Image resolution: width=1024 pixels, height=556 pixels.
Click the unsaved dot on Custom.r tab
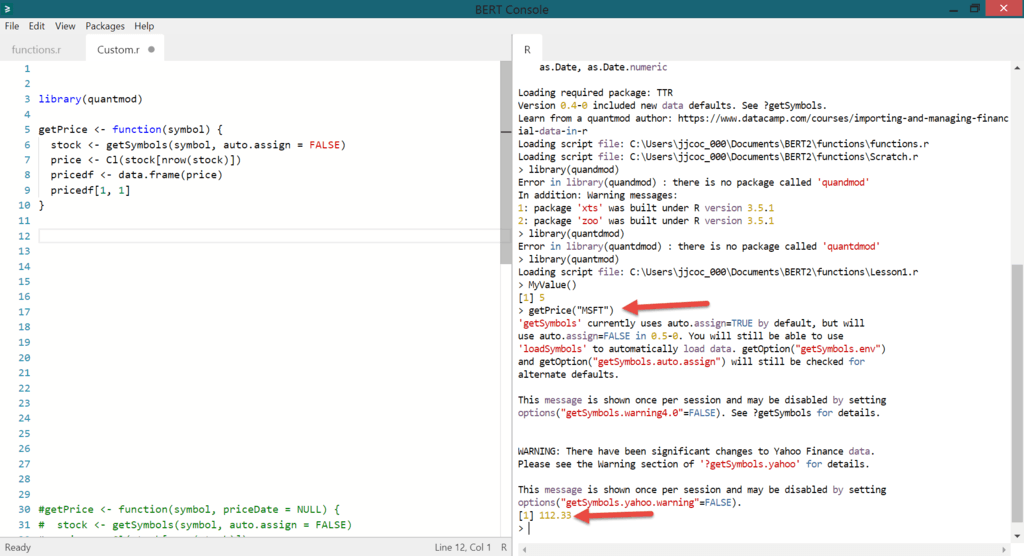pos(152,50)
